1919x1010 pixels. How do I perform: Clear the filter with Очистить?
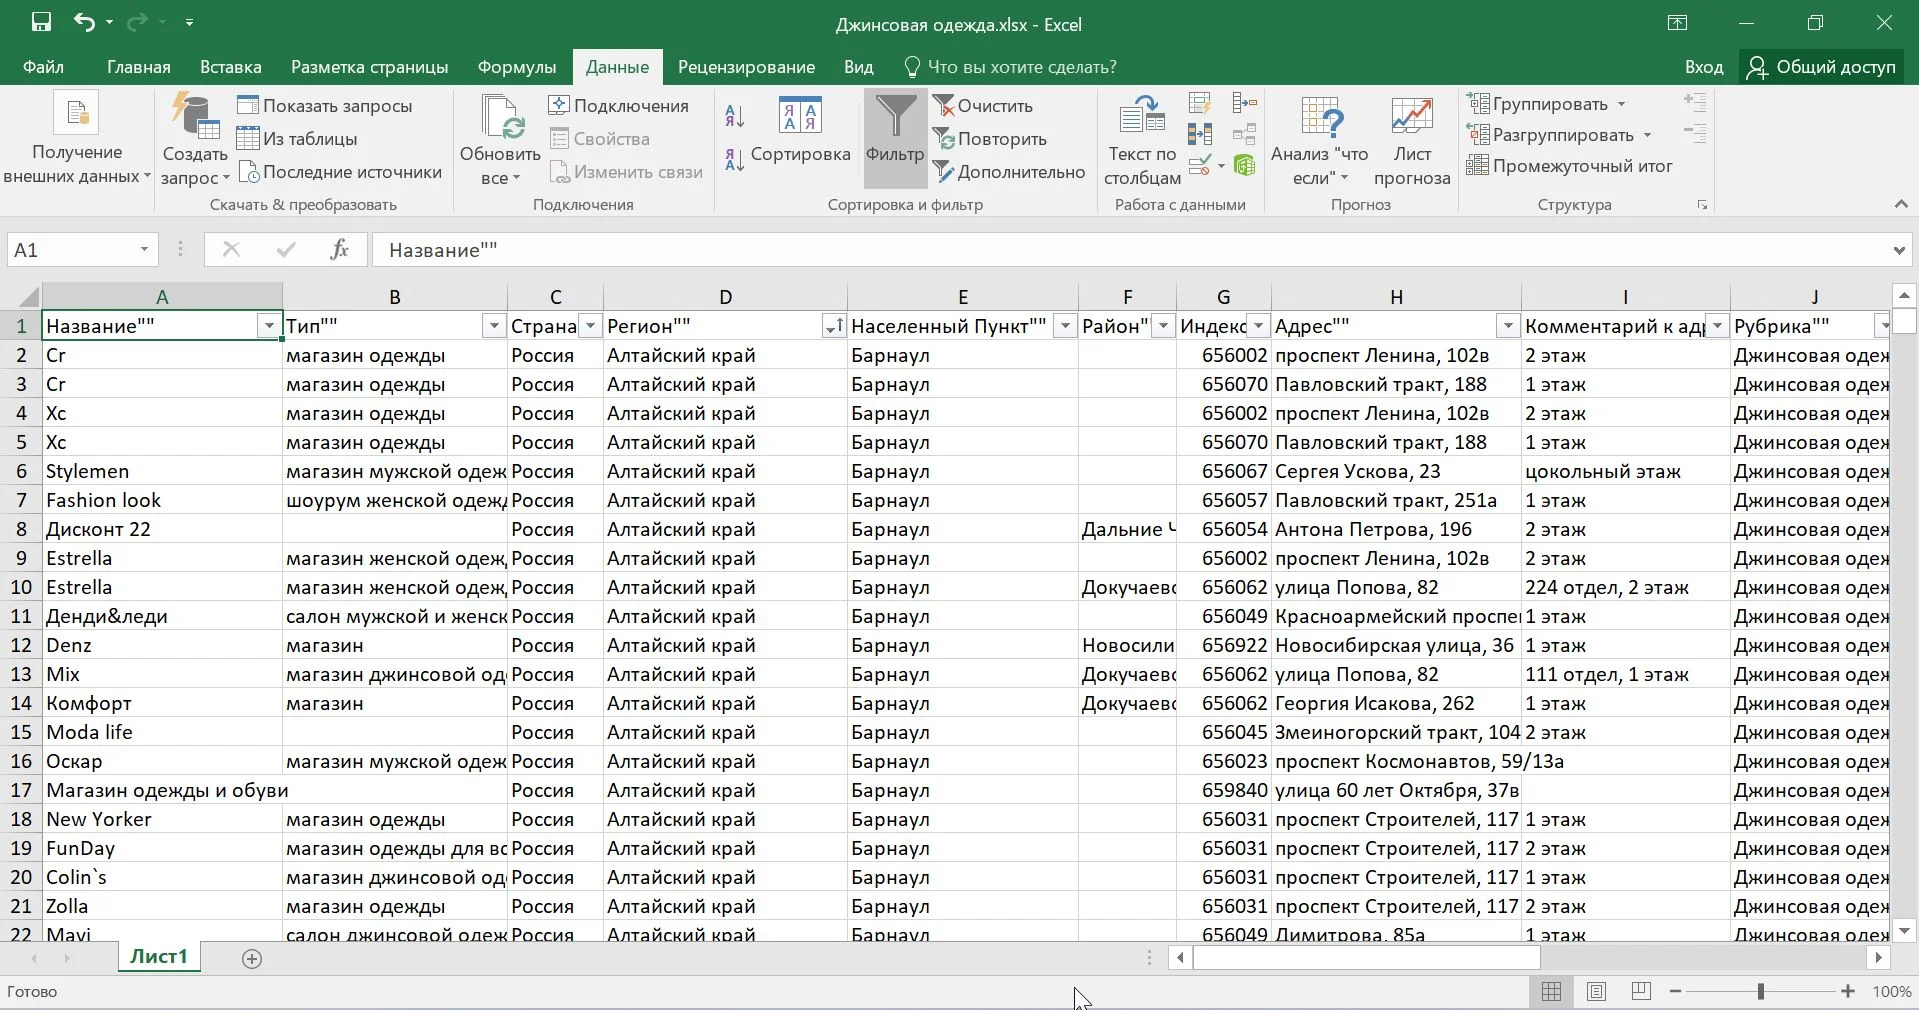[x=983, y=106]
